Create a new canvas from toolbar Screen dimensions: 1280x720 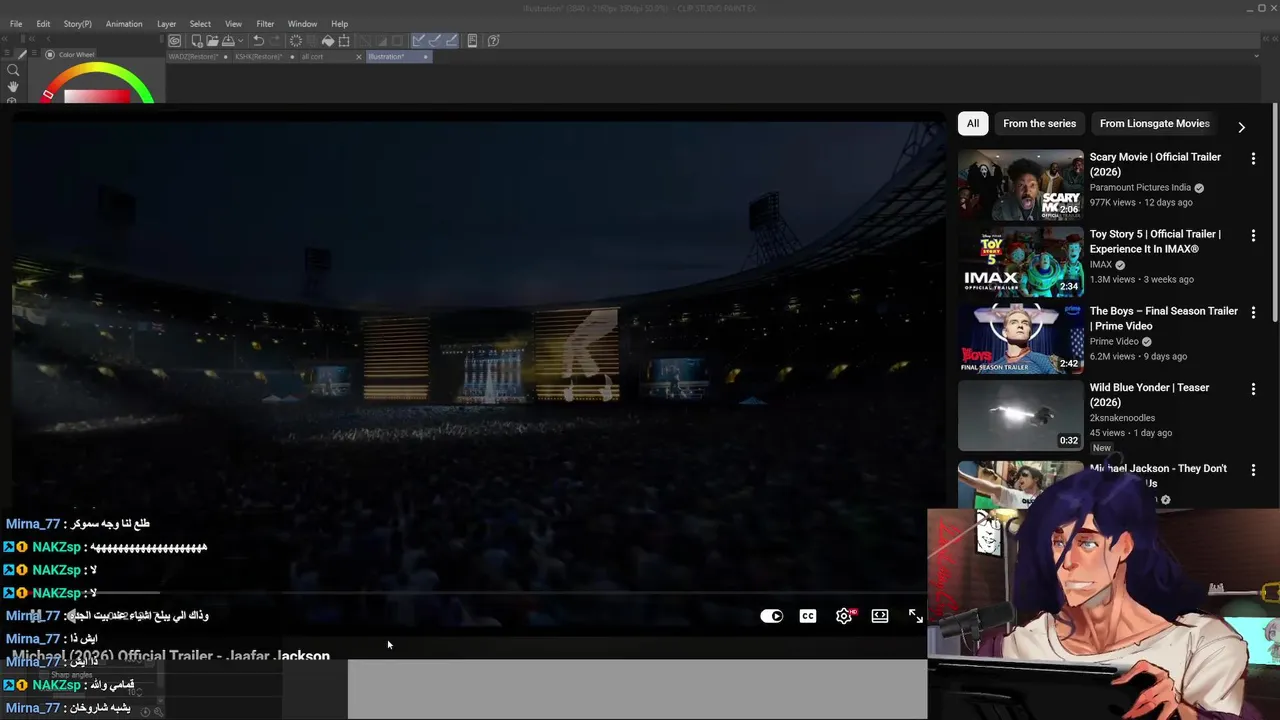(197, 41)
